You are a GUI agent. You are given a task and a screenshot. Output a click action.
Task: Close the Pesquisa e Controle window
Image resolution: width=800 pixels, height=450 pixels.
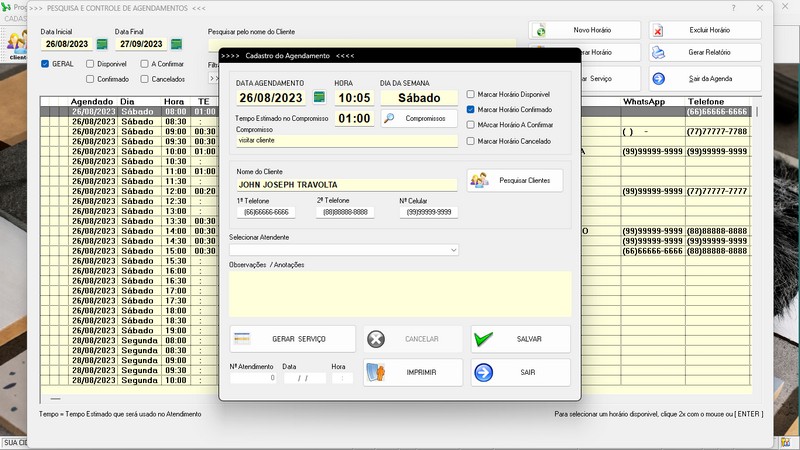(x=760, y=8)
